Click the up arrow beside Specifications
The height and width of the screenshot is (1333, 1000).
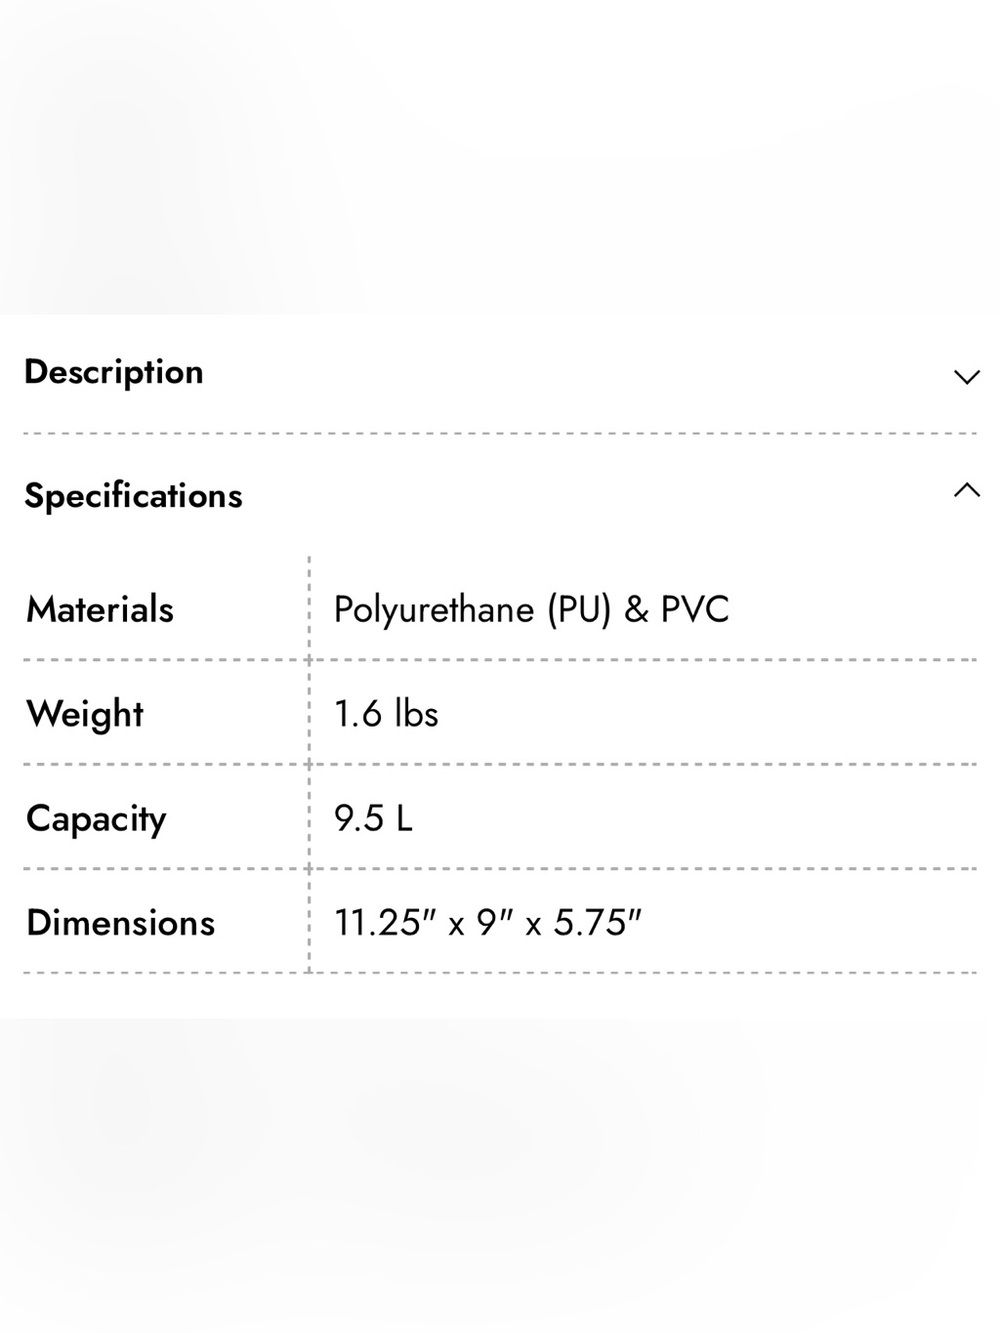click(966, 490)
